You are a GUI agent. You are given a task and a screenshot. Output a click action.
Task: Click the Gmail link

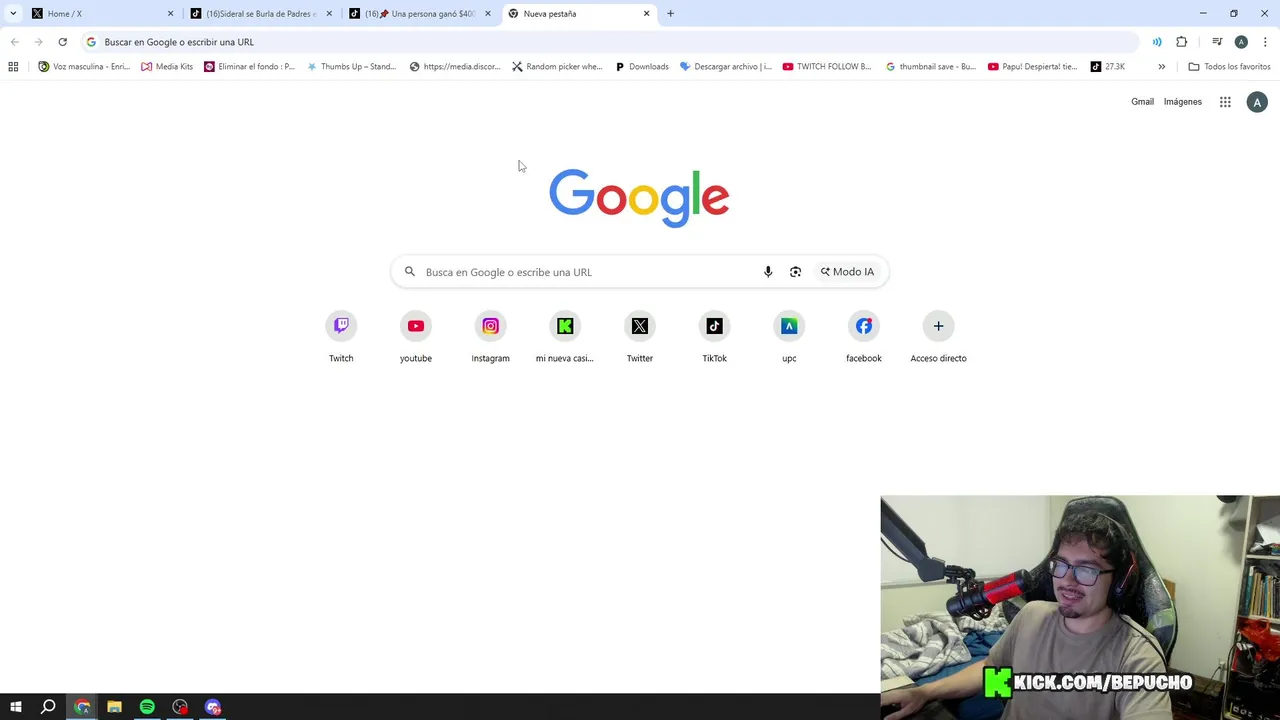click(x=1142, y=102)
